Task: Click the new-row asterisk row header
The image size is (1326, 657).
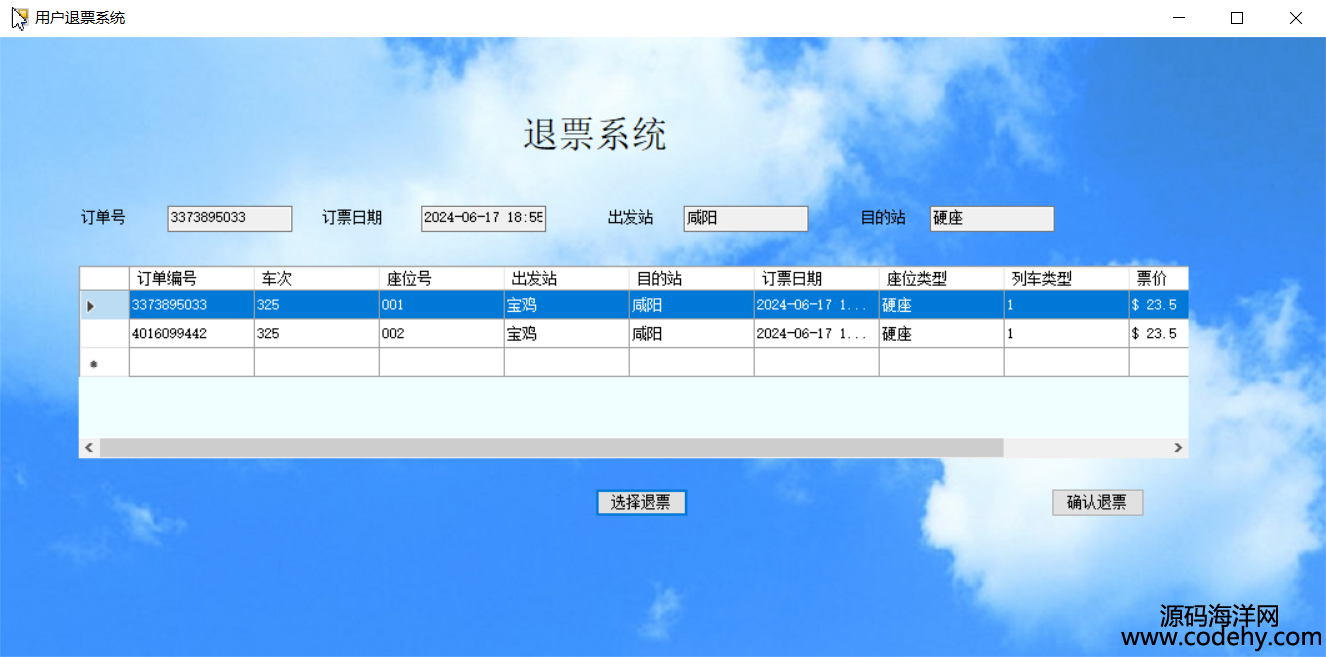Action: [105, 363]
